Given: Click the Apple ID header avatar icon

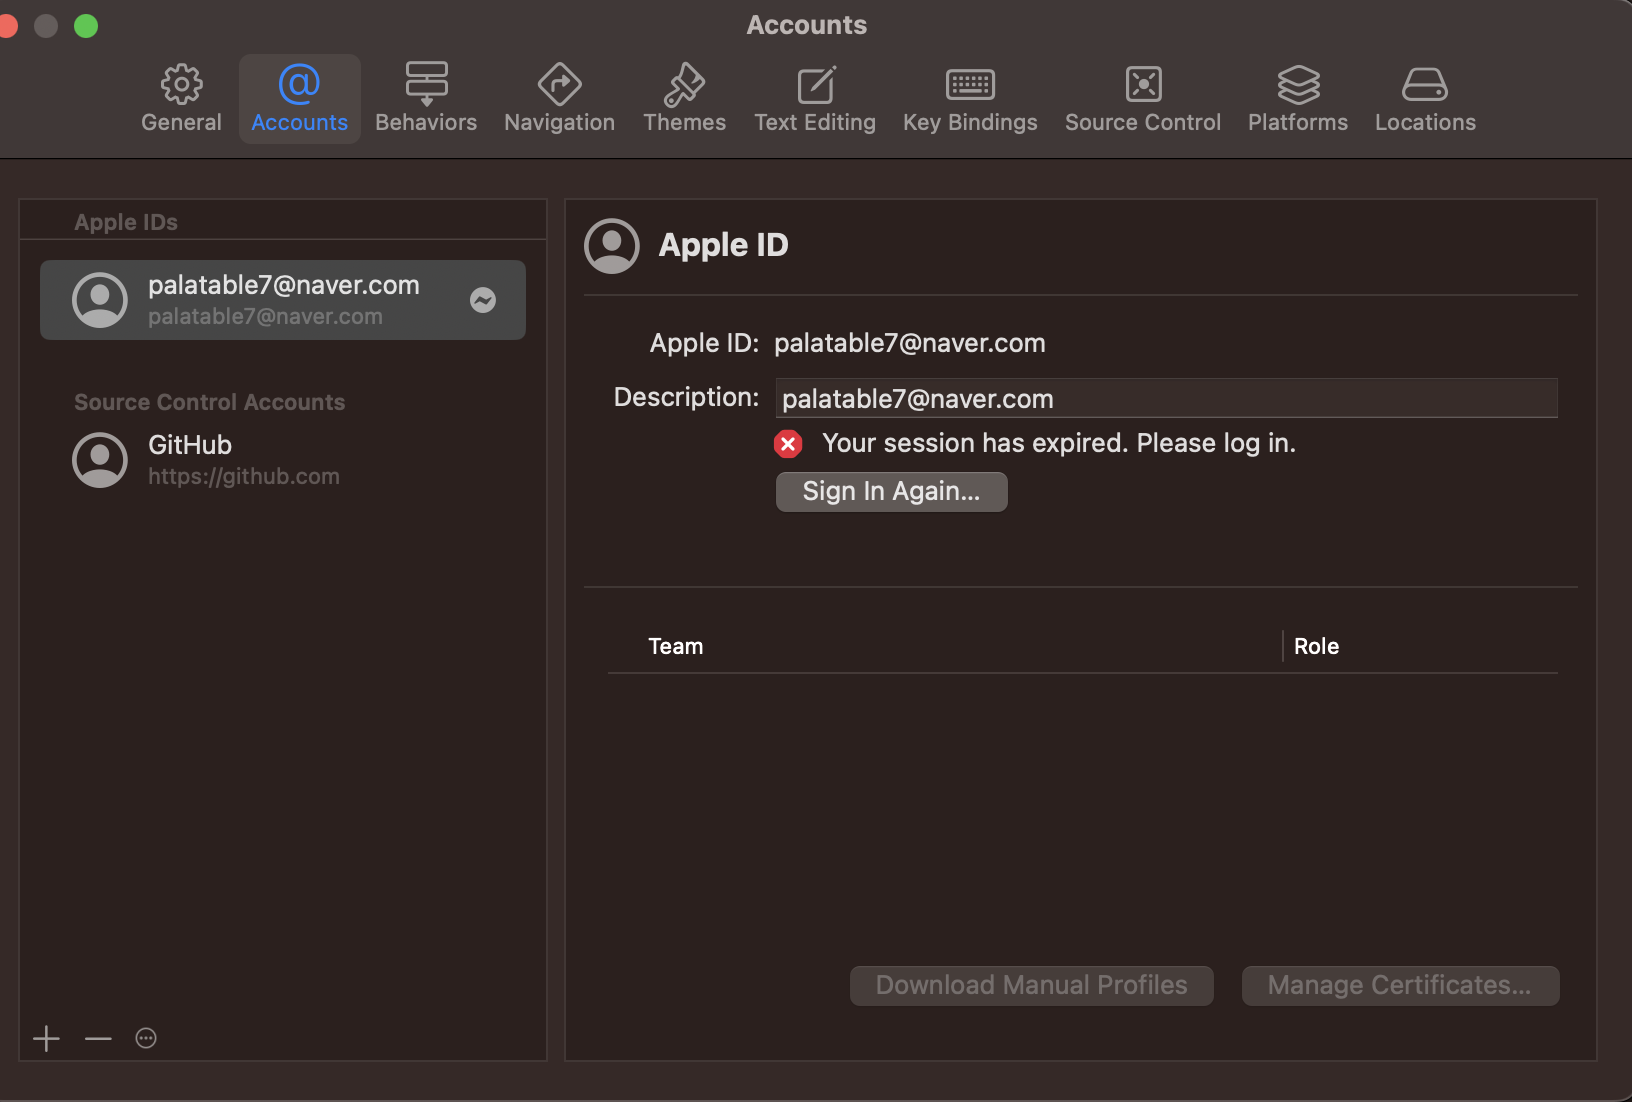Looking at the screenshot, I should 612,246.
